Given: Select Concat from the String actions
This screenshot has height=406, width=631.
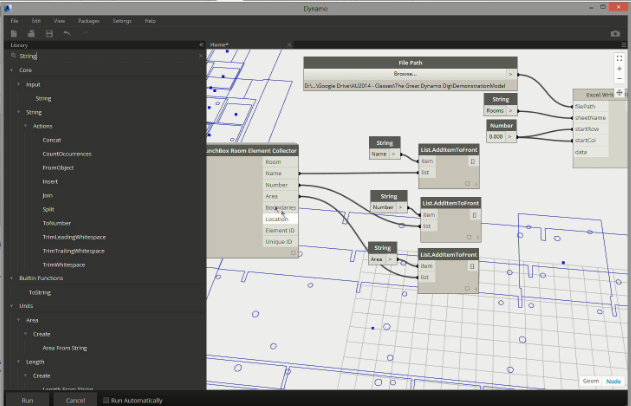Looking at the screenshot, I should [x=50, y=140].
